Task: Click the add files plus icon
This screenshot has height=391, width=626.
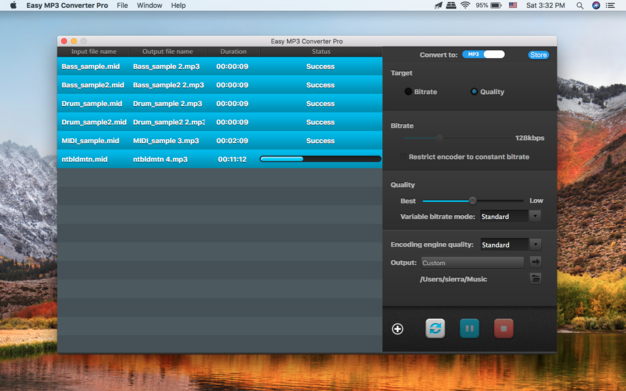Action: pos(397,329)
